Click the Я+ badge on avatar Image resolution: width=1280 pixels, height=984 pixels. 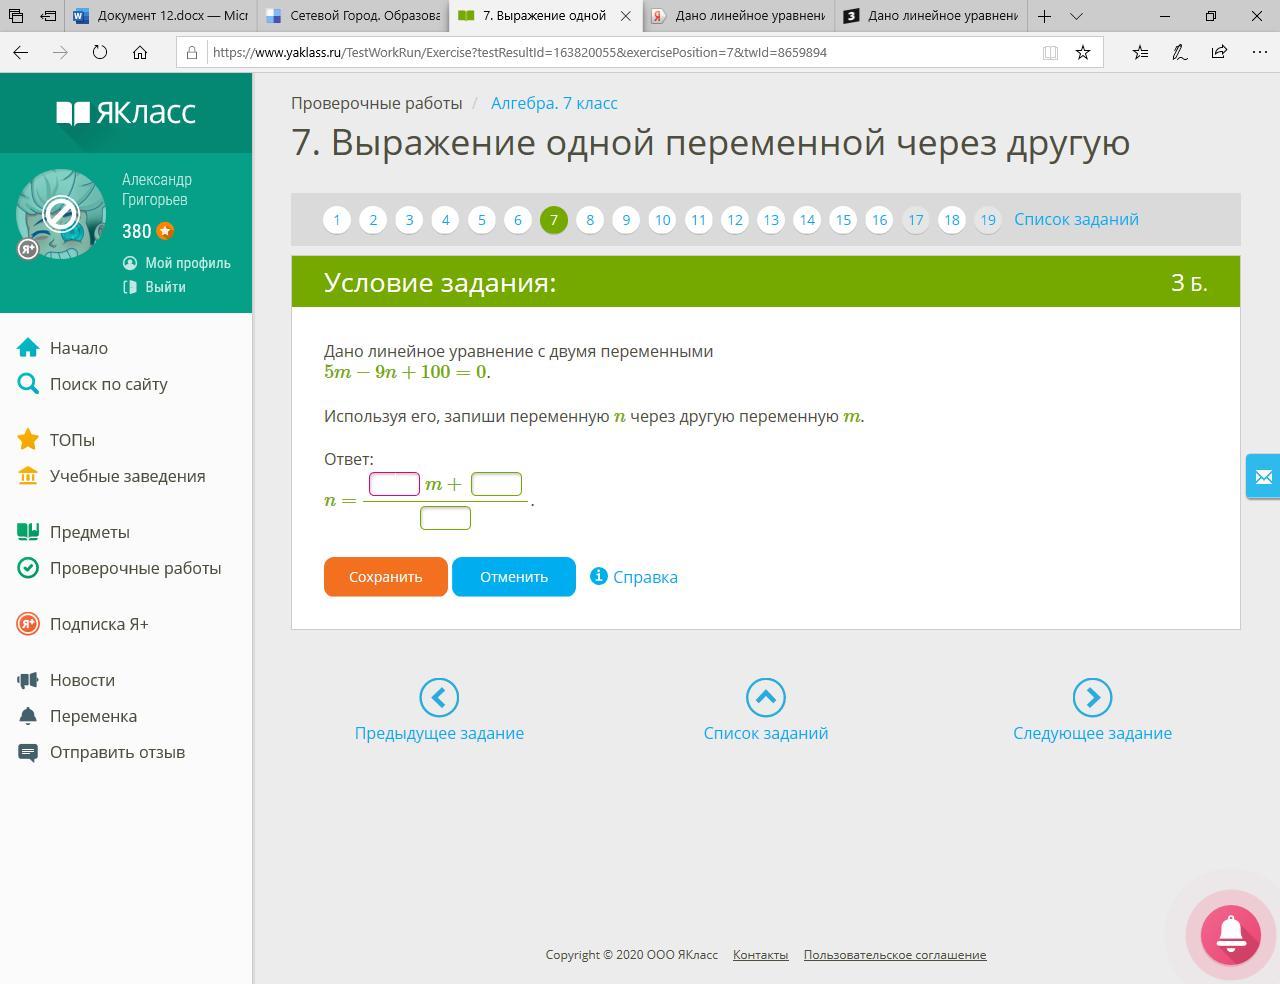point(28,249)
